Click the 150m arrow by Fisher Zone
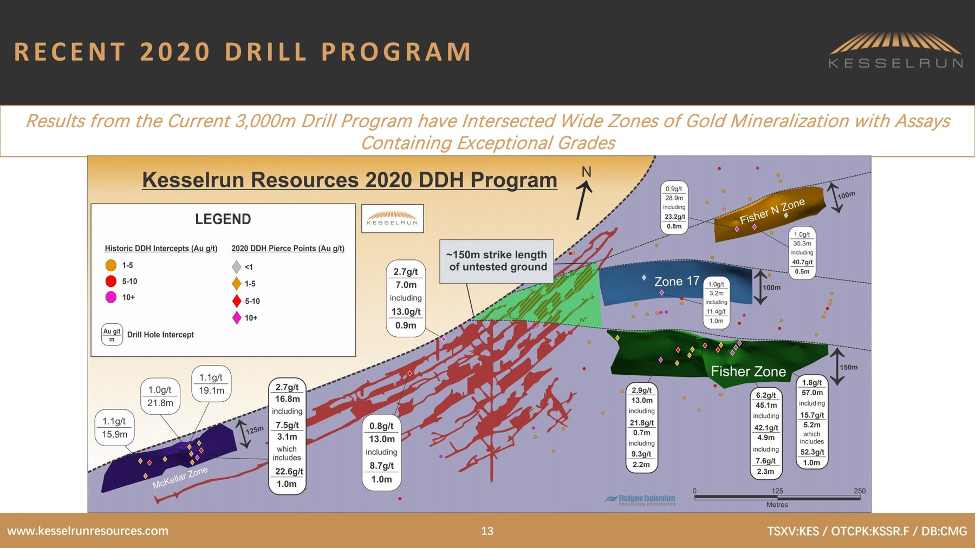 pyautogui.click(x=836, y=366)
